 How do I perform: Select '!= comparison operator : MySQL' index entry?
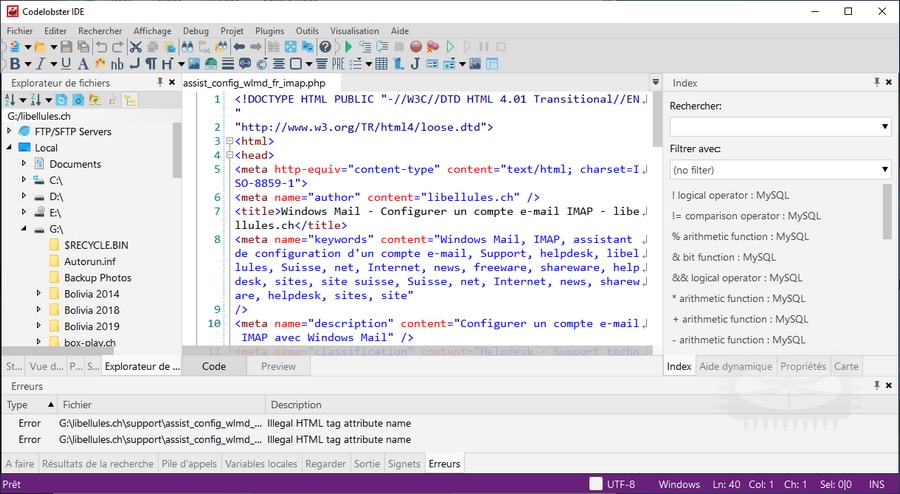746,216
